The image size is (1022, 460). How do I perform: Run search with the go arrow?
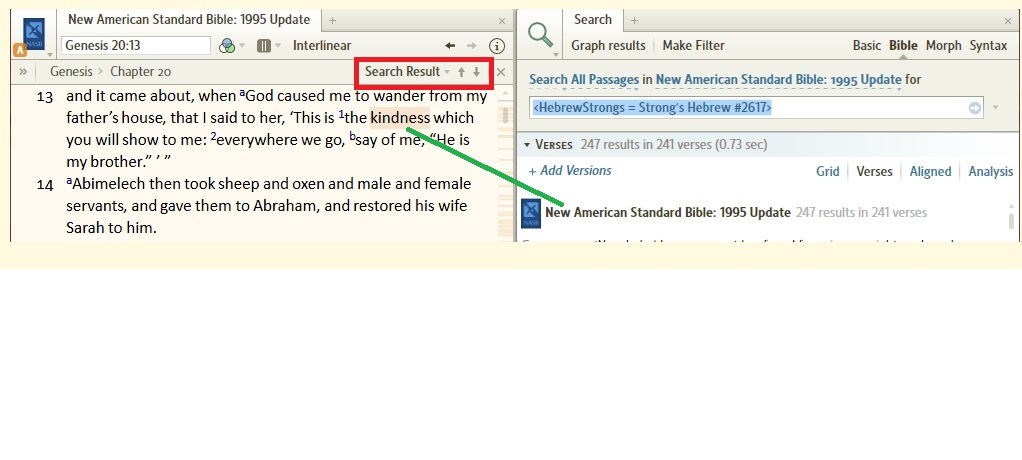[x=974, y=108]
